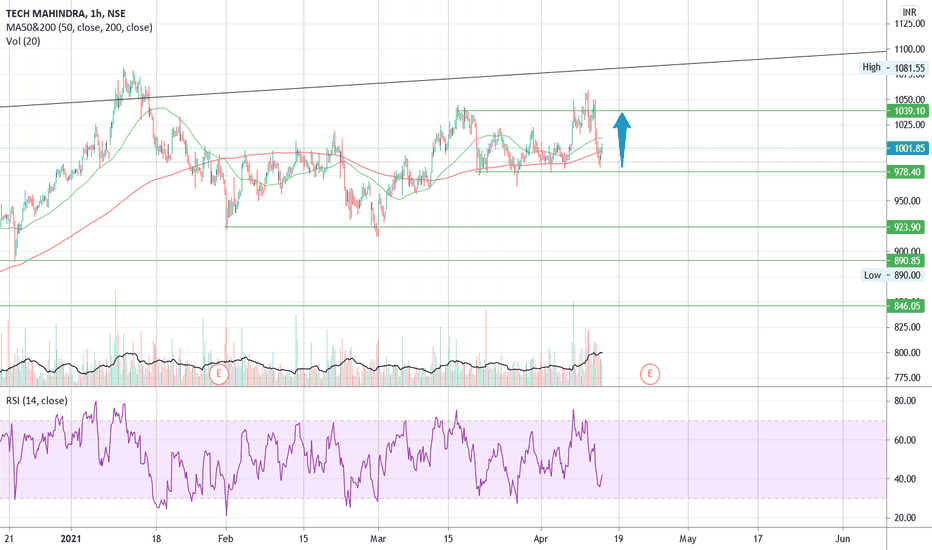
Task: Select the Vol (20) indicator legend
Action: 23,41
